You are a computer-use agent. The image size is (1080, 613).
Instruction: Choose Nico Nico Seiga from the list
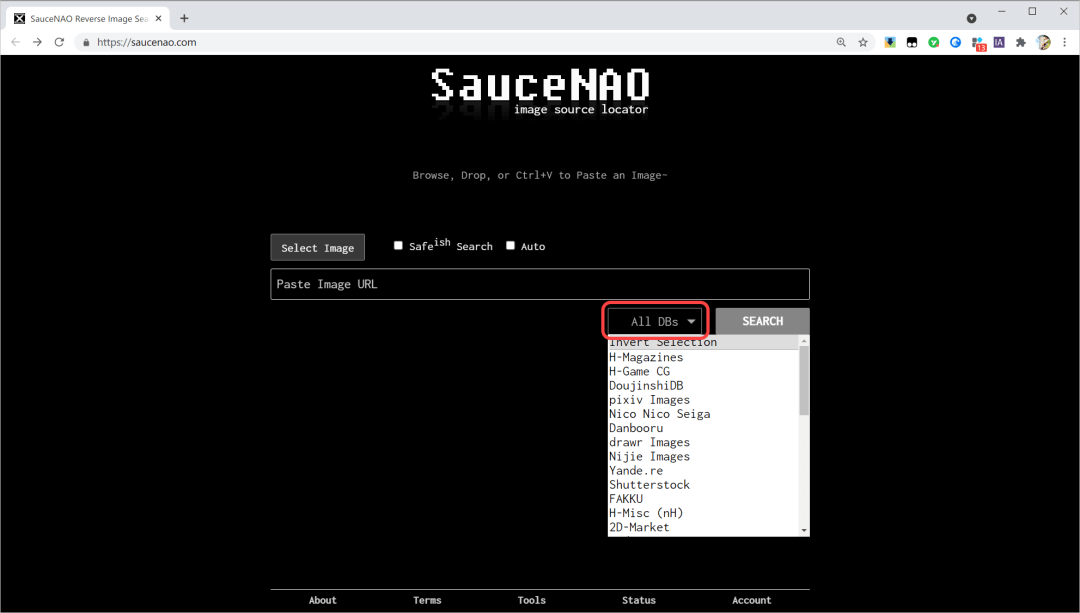coord(703,414)
